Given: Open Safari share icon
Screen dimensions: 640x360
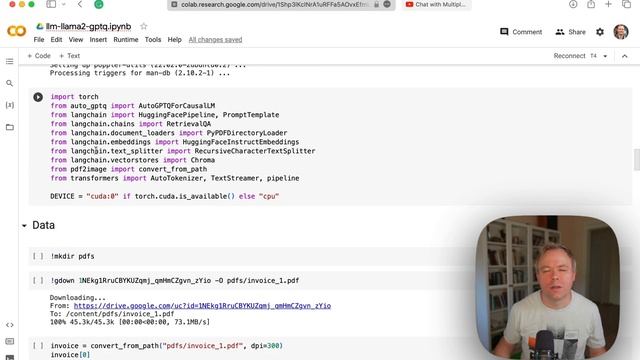Looking at the screenshot, I should [591, 4].
